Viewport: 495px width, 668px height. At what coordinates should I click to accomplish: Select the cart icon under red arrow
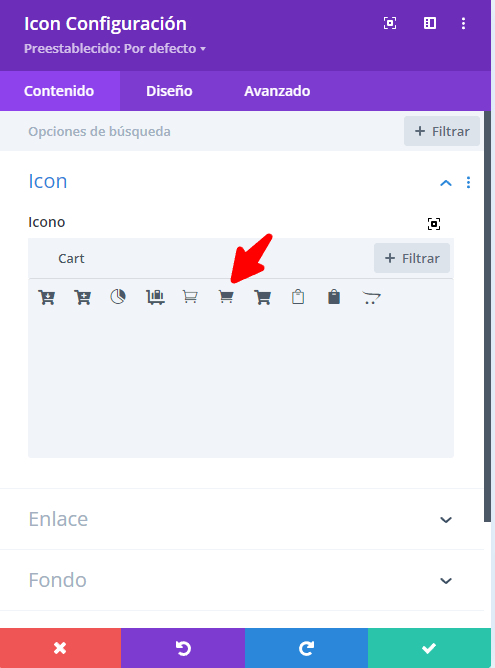click(226, 297)
